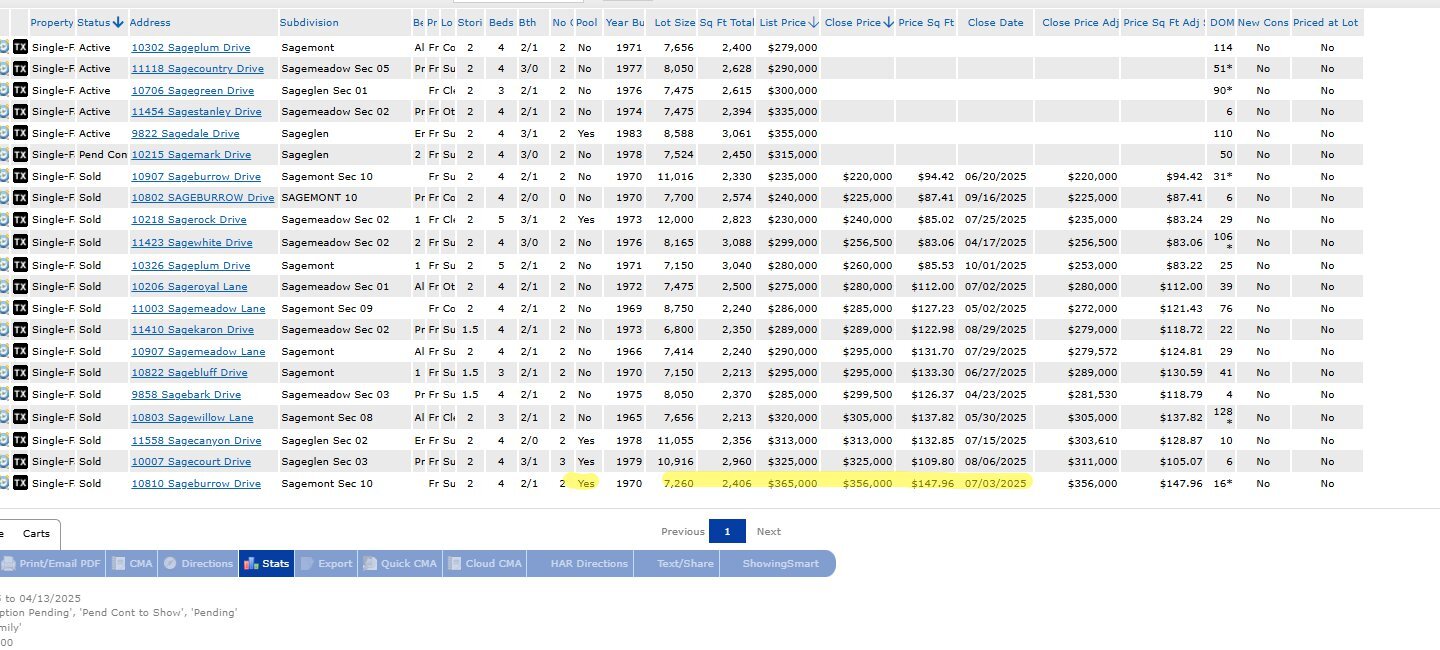Click the TX icon for 10810 Sageburrow Drive

point(20,483)
